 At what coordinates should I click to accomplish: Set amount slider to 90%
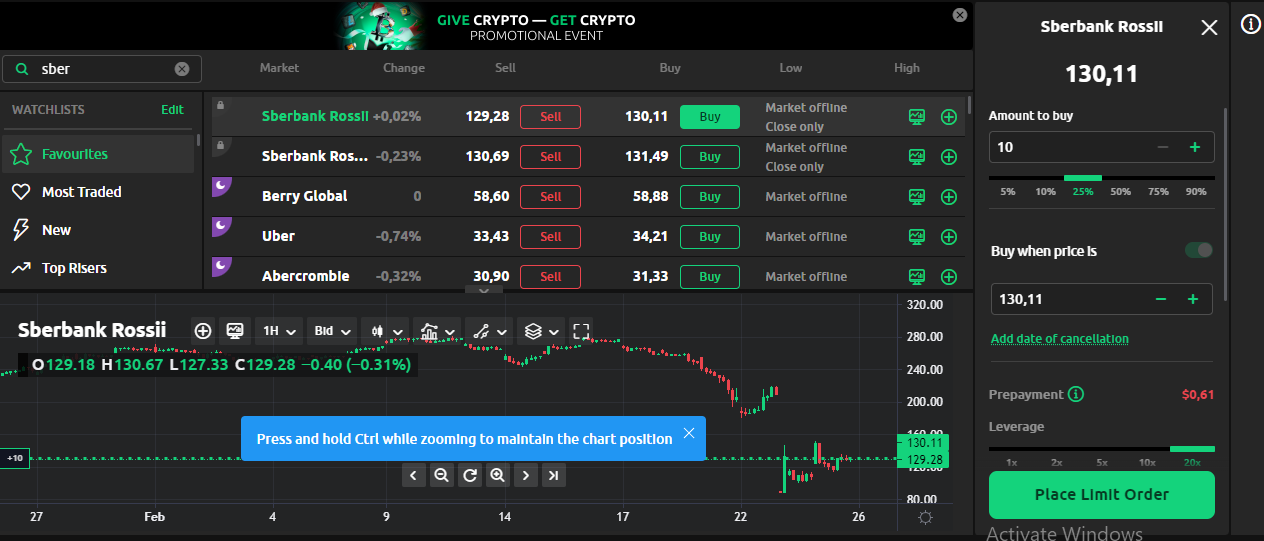(x=1196, y=191)
